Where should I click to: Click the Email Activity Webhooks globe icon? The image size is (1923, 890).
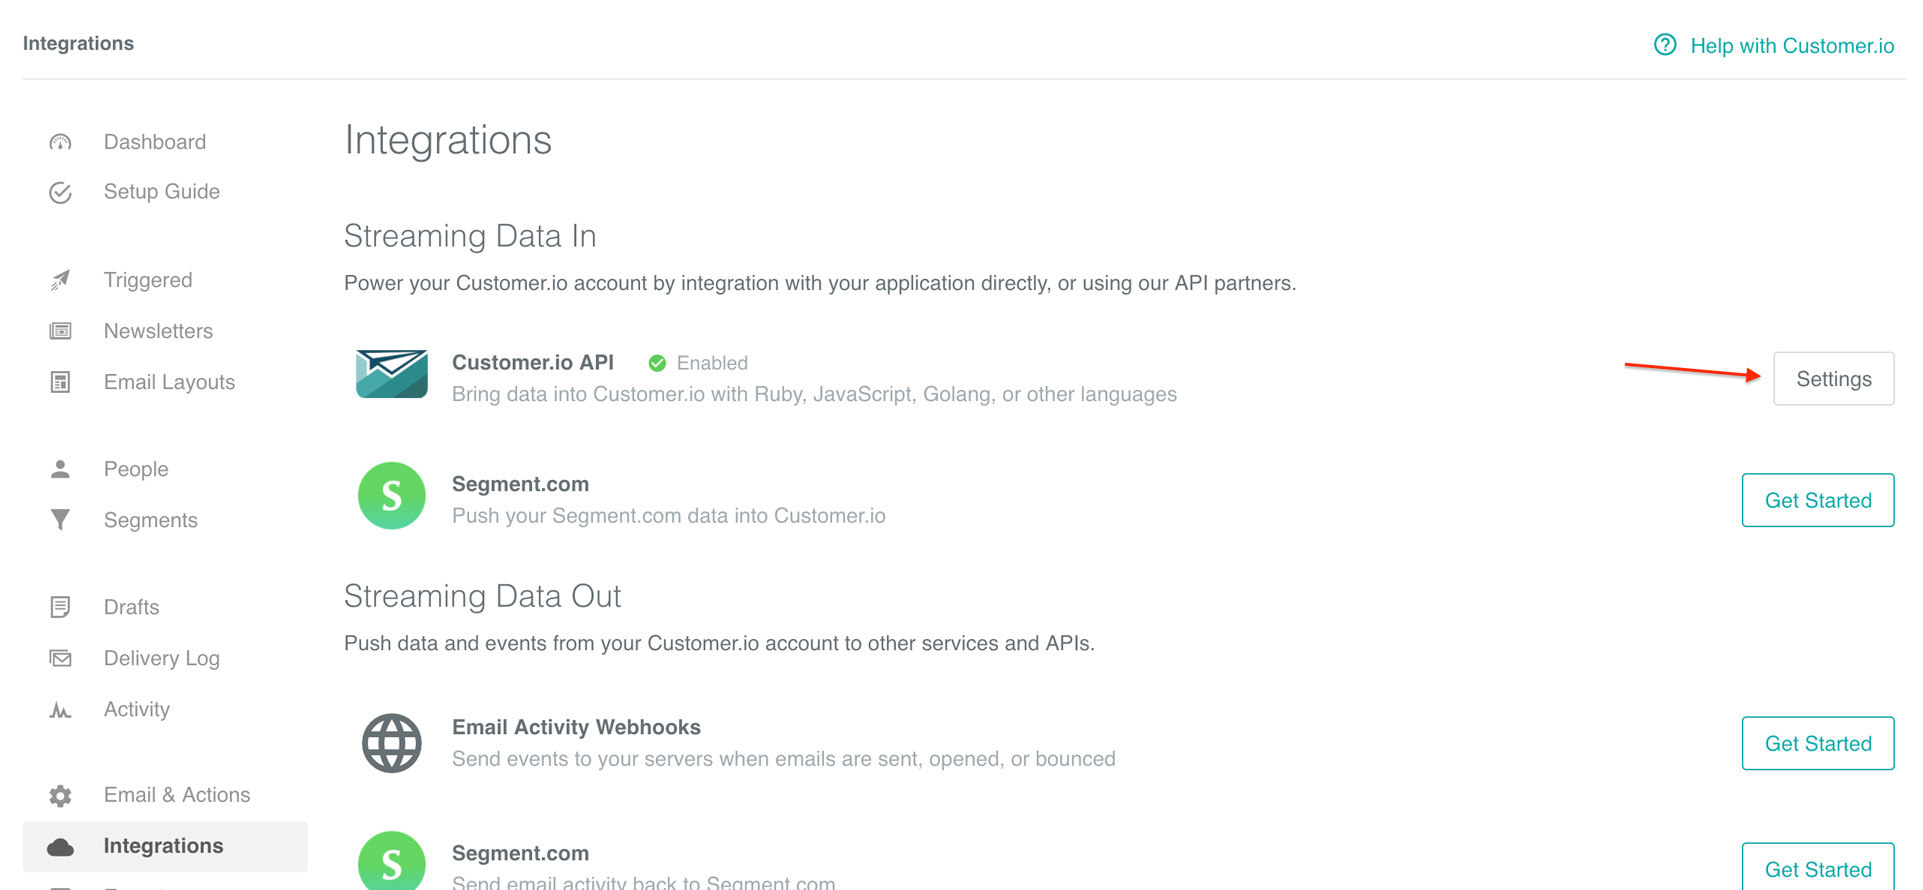[392, 743]
